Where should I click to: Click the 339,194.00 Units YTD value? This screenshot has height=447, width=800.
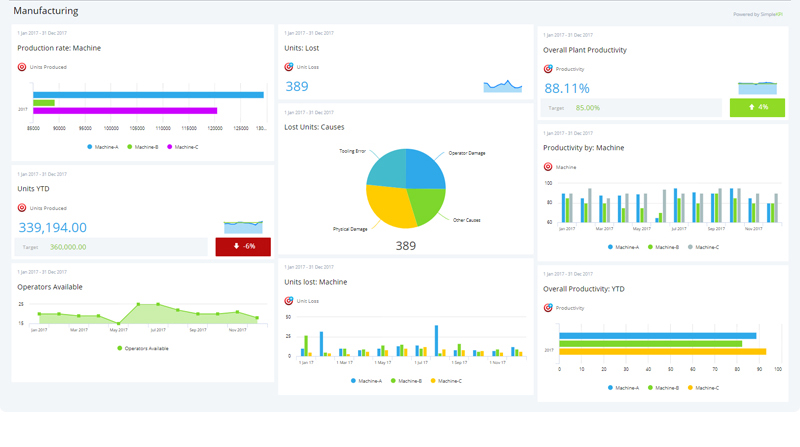tap(53, 227)
